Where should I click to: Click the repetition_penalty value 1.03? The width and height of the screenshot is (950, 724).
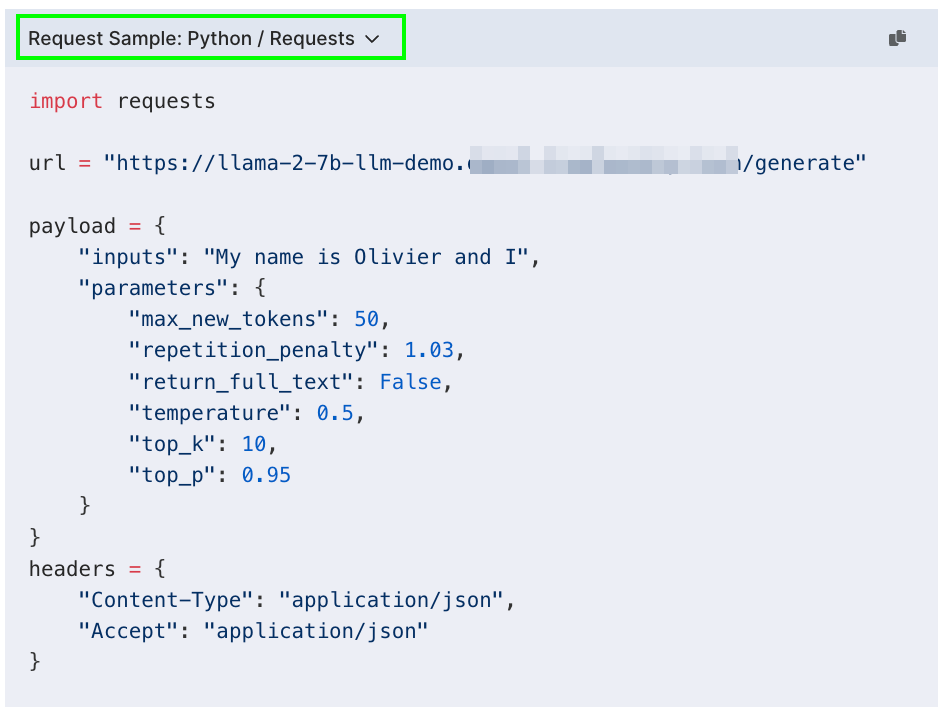click(429, 350)
